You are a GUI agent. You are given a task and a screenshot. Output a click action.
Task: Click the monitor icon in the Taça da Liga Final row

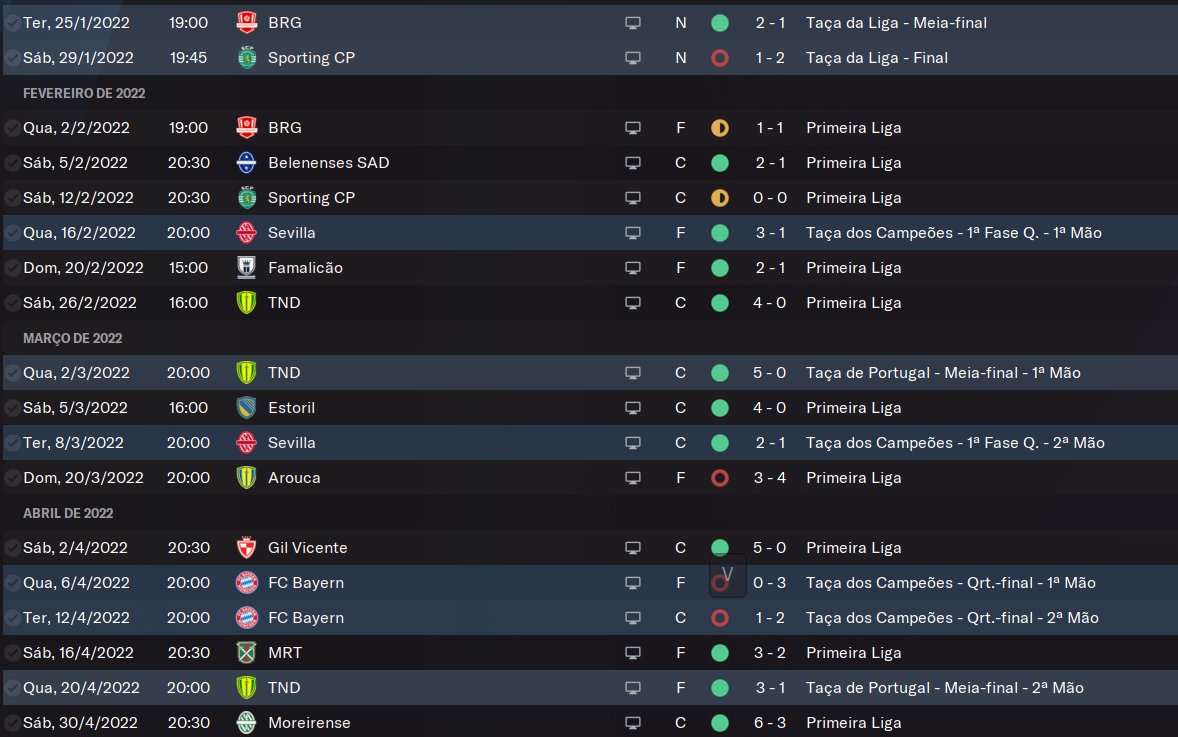tap(632, 58)
